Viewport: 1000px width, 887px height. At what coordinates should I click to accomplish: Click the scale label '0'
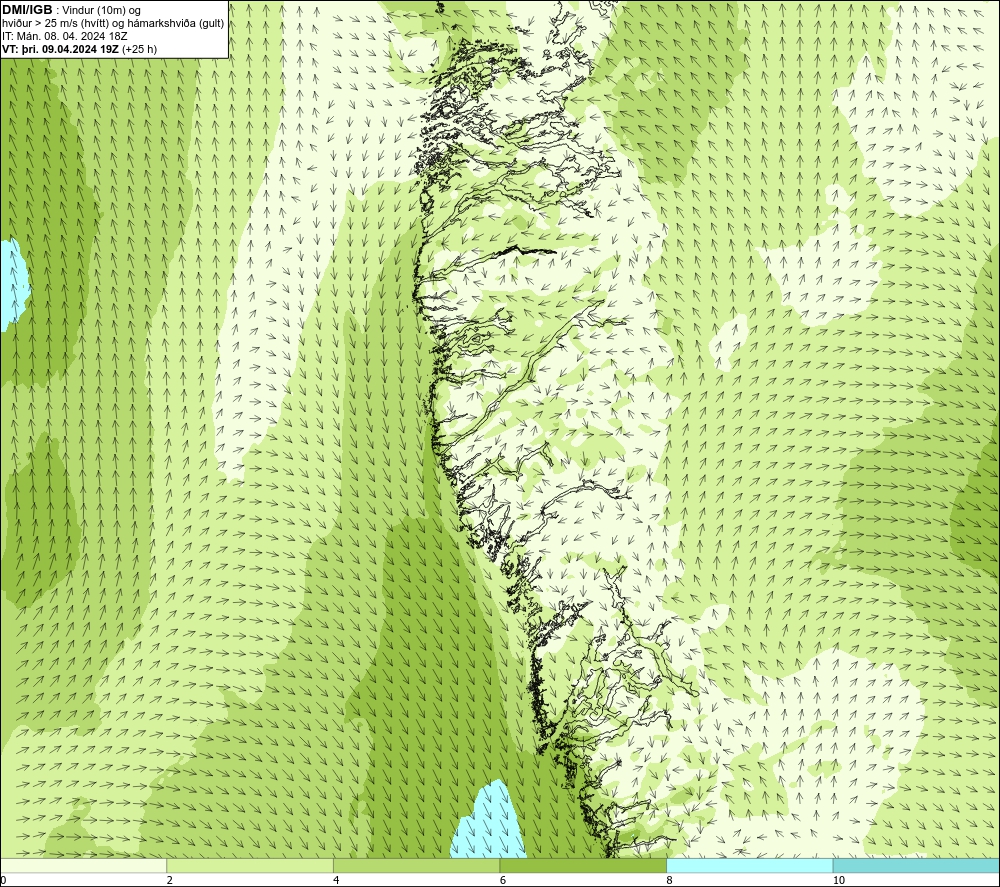(x=4, y=880)
